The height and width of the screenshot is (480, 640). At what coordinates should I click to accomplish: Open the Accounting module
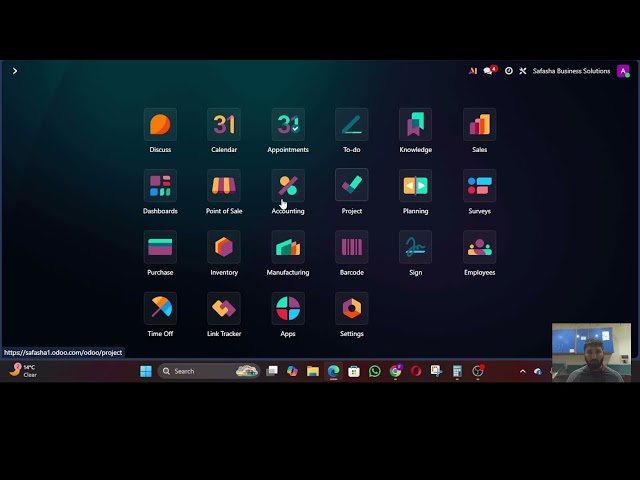tap(288, 186)
